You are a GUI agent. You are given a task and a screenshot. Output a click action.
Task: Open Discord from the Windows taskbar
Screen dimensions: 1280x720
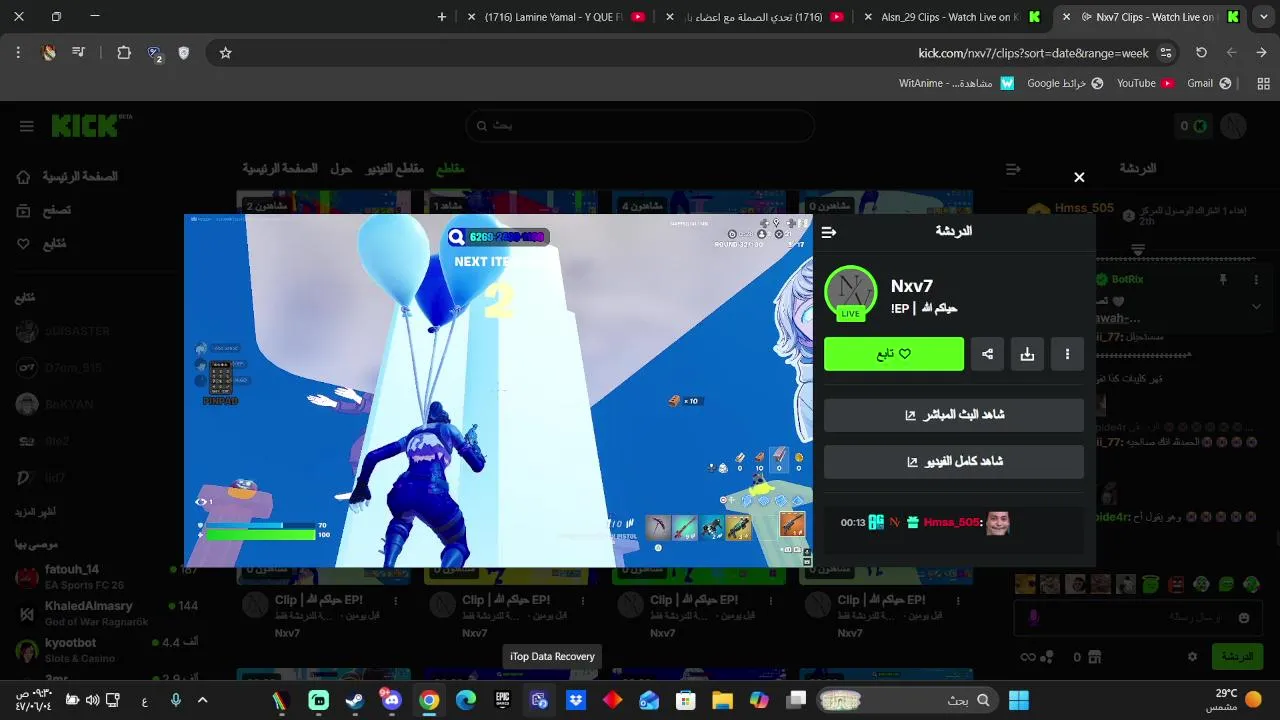[x=391, y=700]
